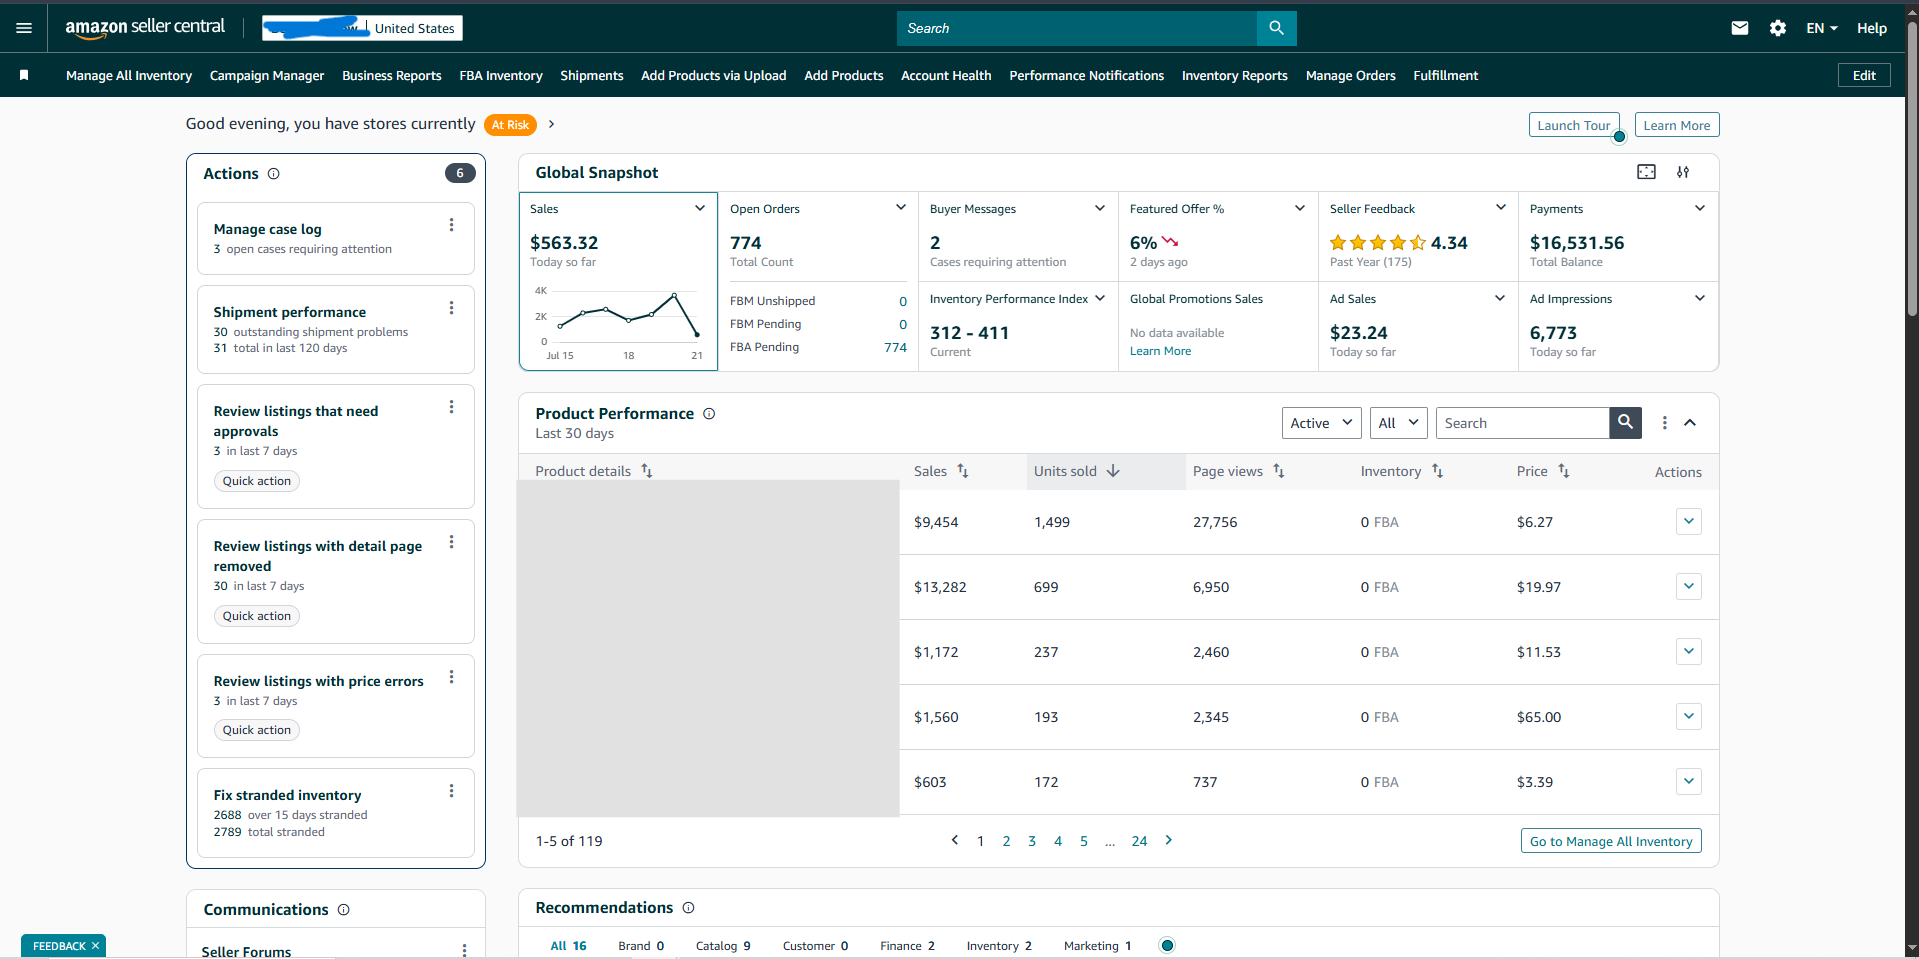Click Quick action under price errors
The height and width of the screenshot is (959, 1919).
(x=257, y=730)
